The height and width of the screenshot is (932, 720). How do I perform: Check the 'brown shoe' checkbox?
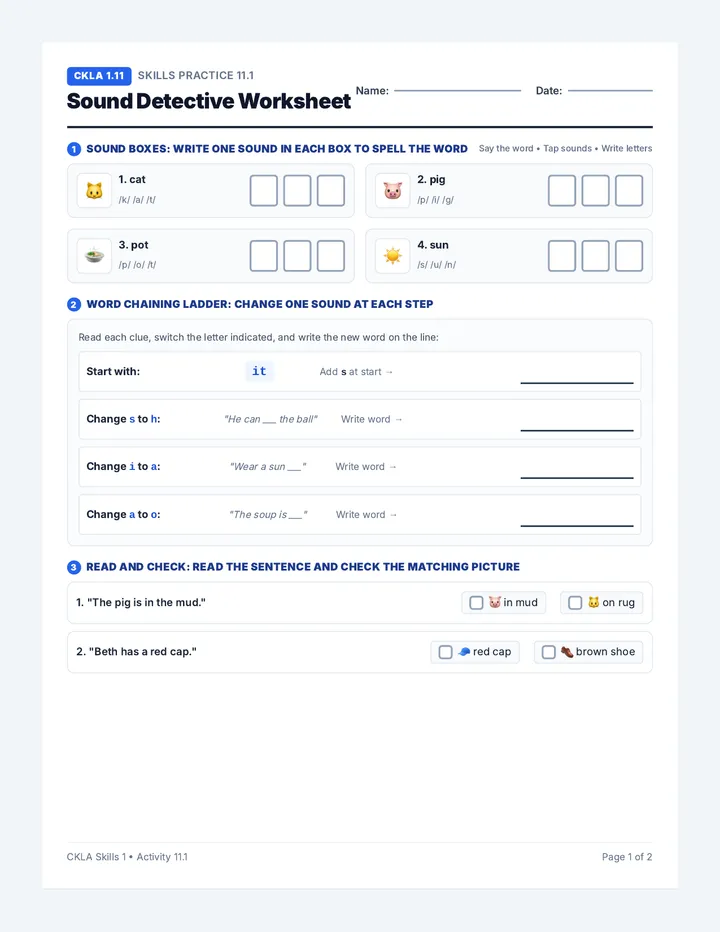coord(549,652)
